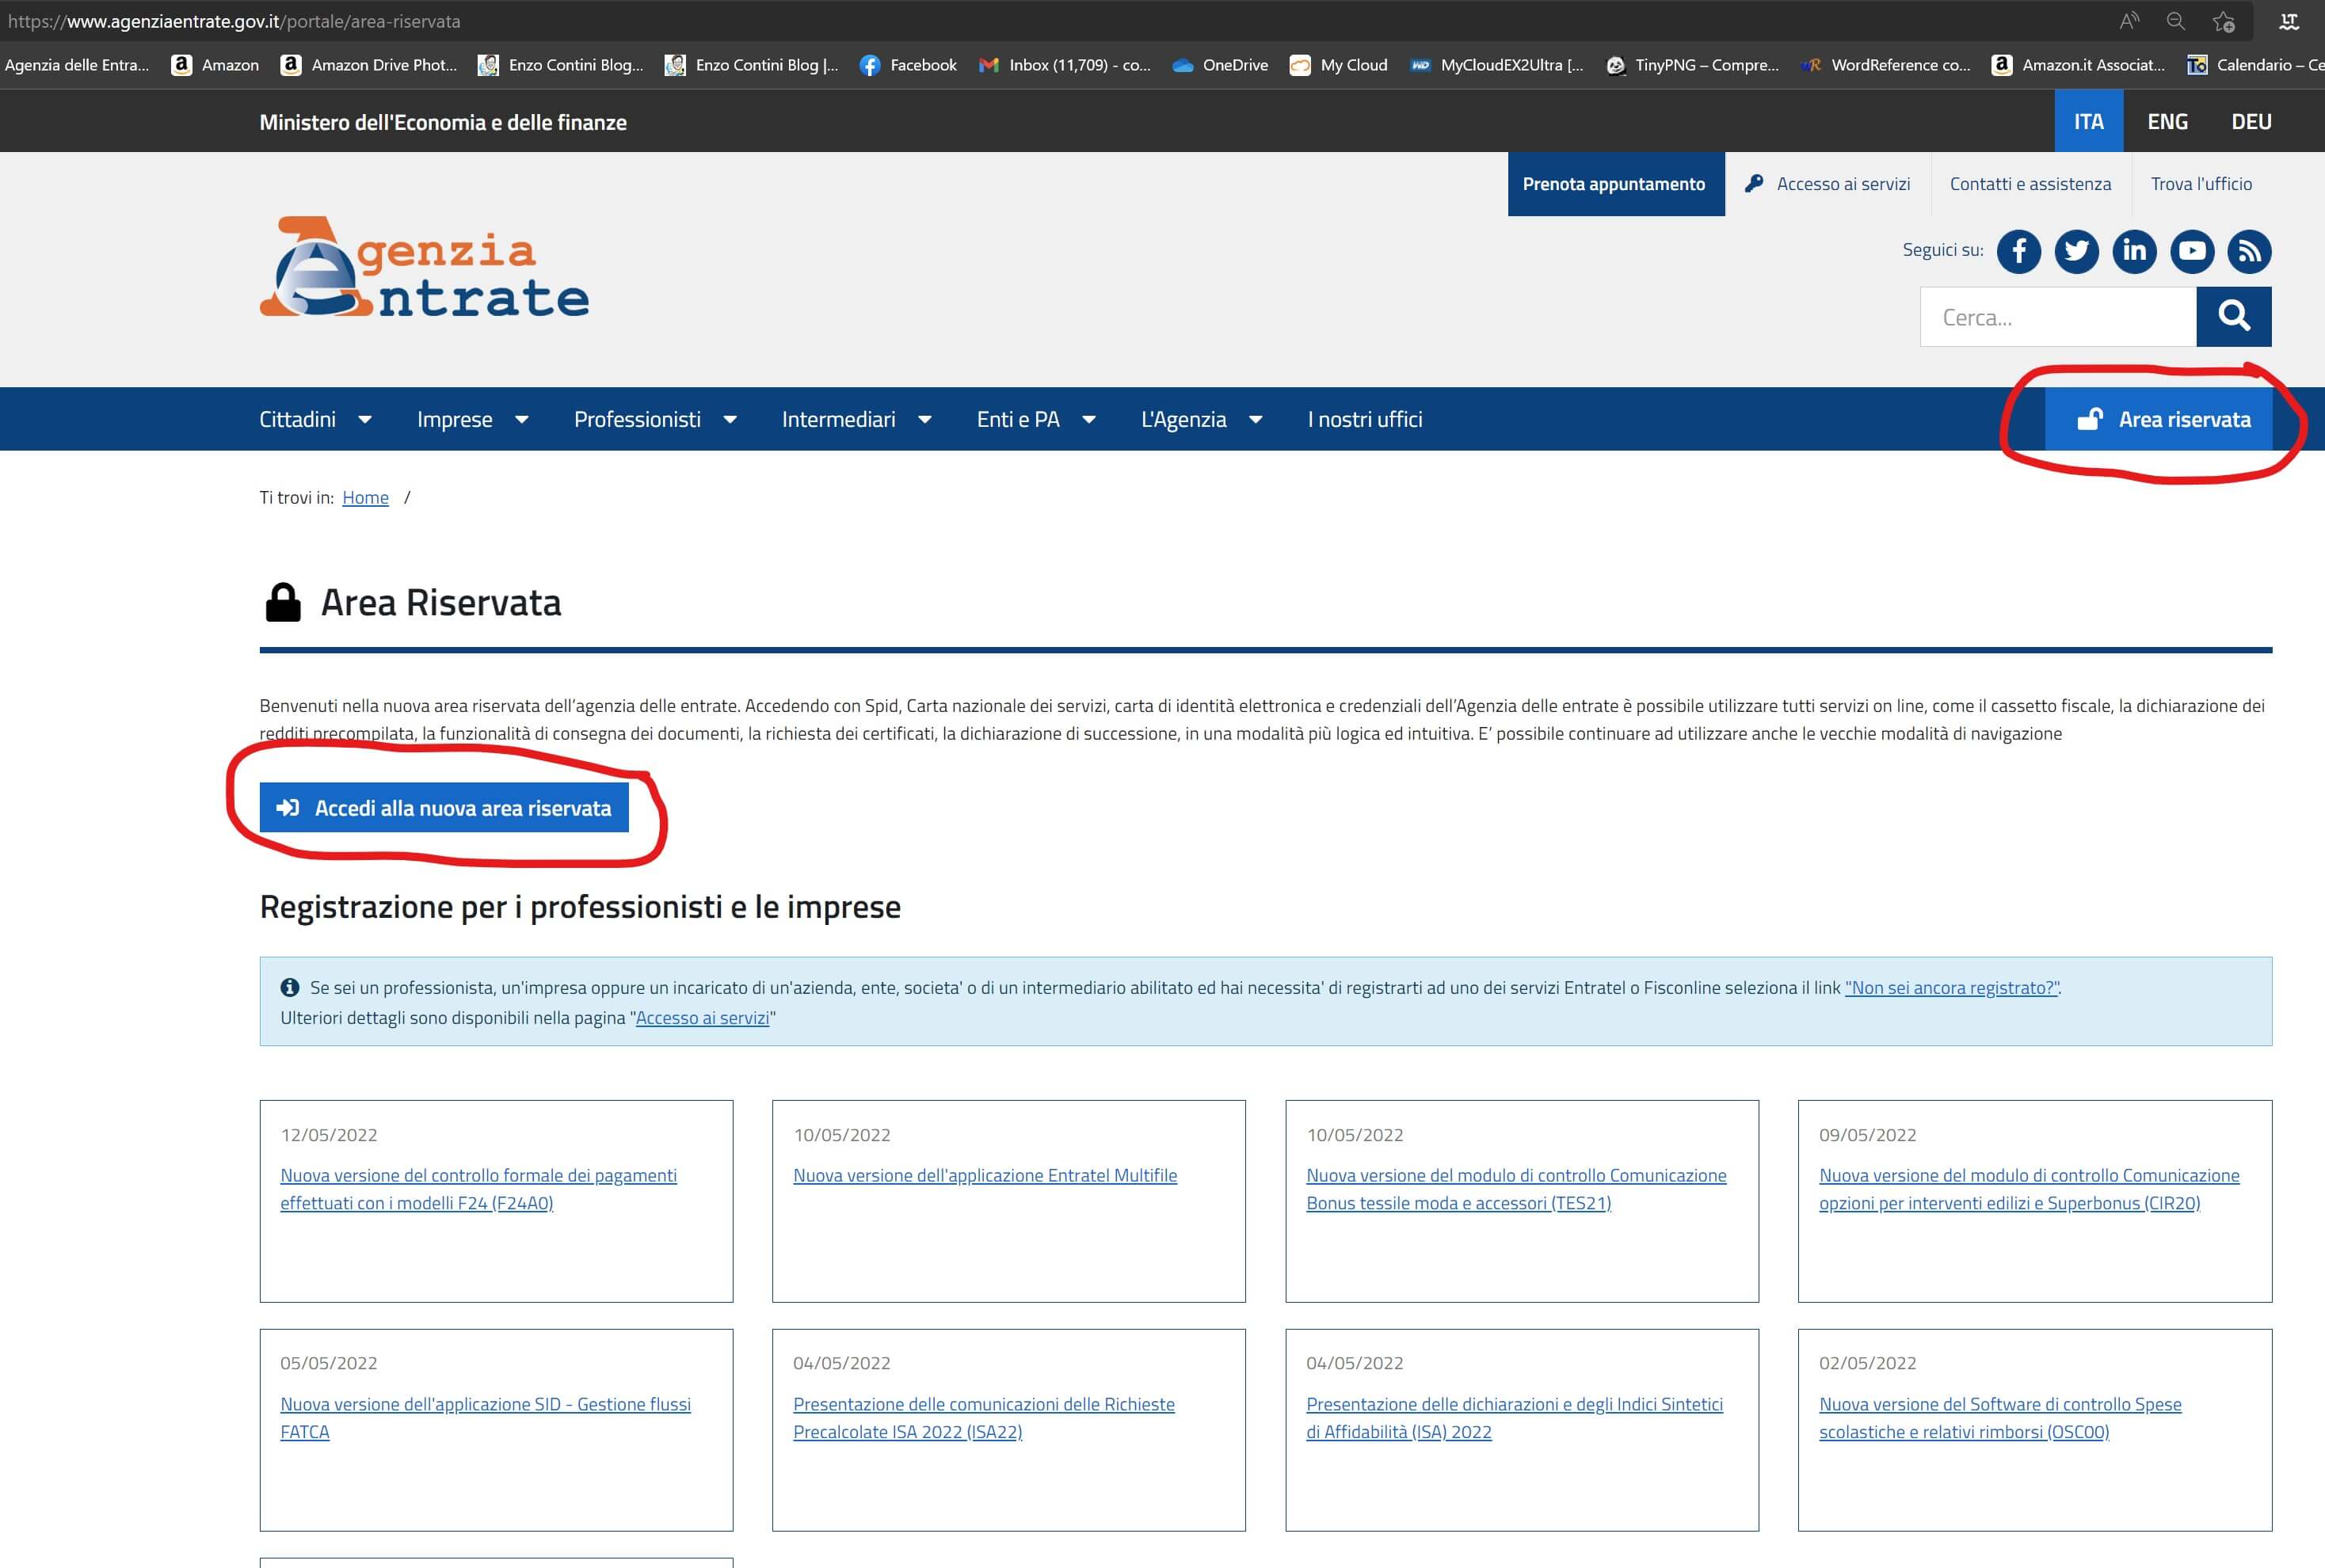Click the read aloud browser icon
The image size is (2325, 1568).
[2129, 21]
